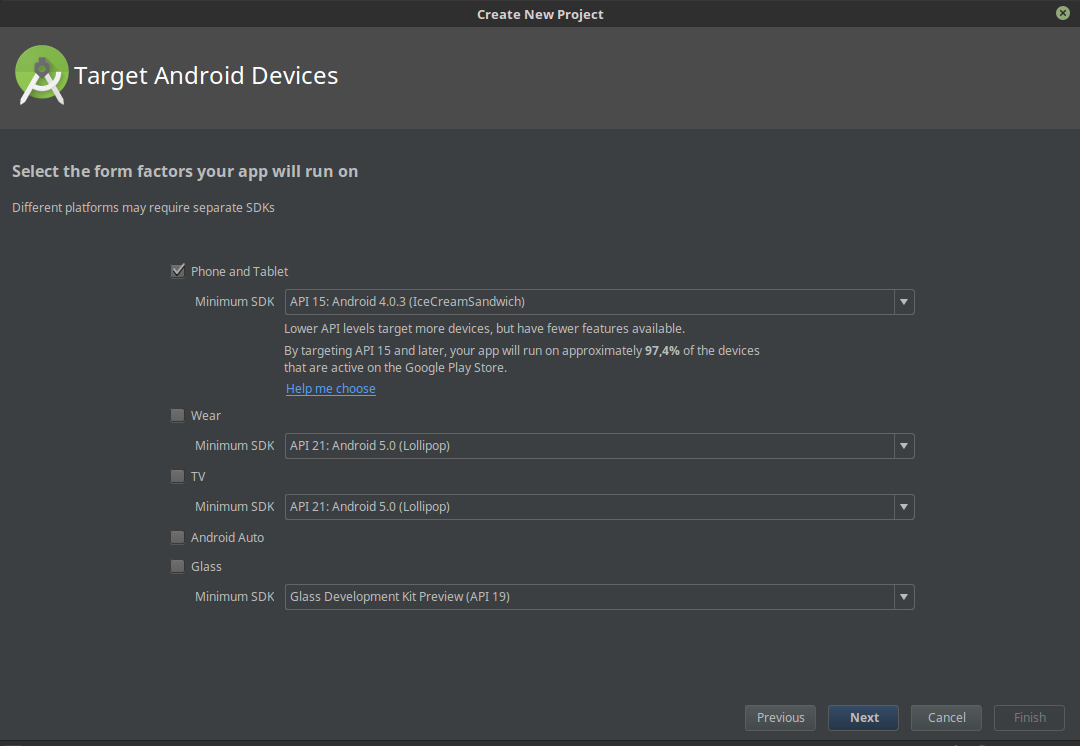Enable the Wear form factor
Image resolution: width=1080 pixels, height=746 pixels.
177,414
